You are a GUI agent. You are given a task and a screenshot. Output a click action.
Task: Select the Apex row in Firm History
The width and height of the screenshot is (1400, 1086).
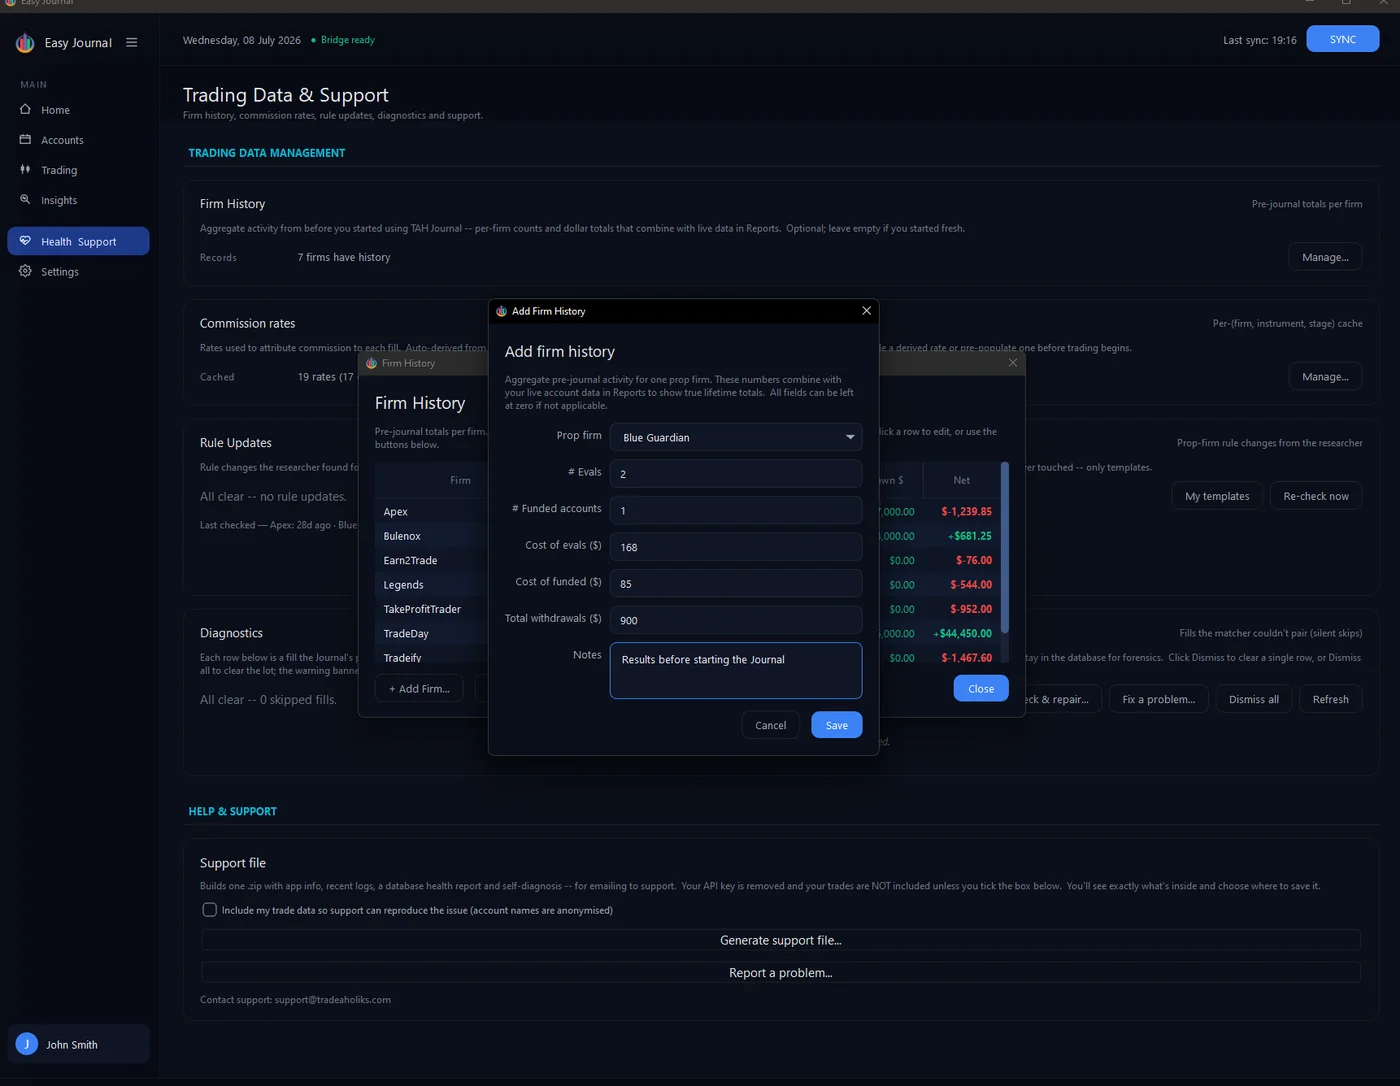tap(431, 511)
